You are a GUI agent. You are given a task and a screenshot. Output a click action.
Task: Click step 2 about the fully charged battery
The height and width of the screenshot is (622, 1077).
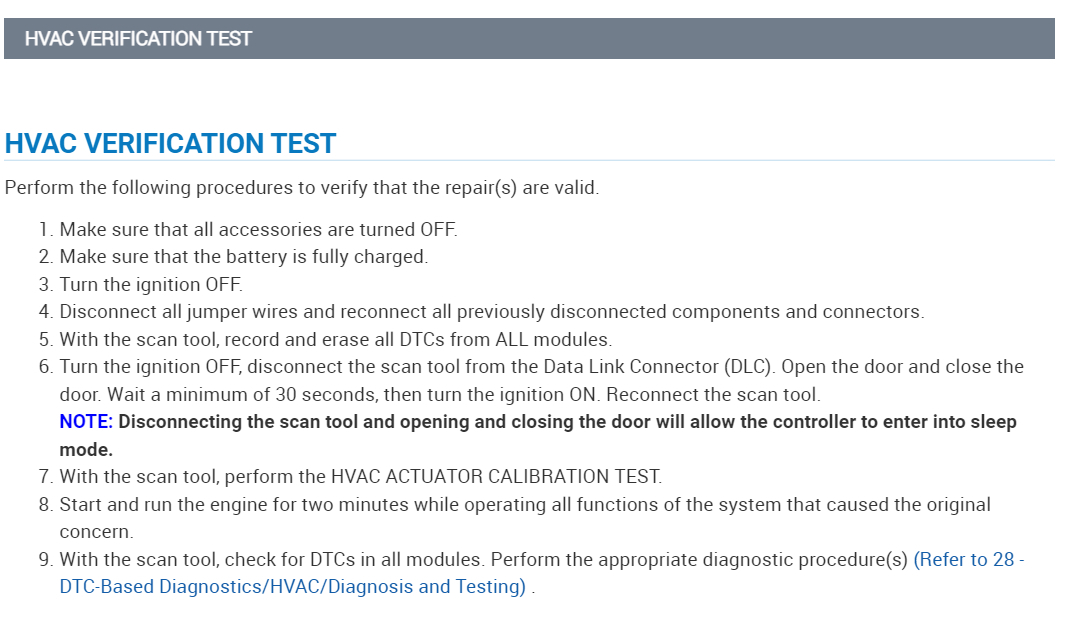click(x=243, y=257)
